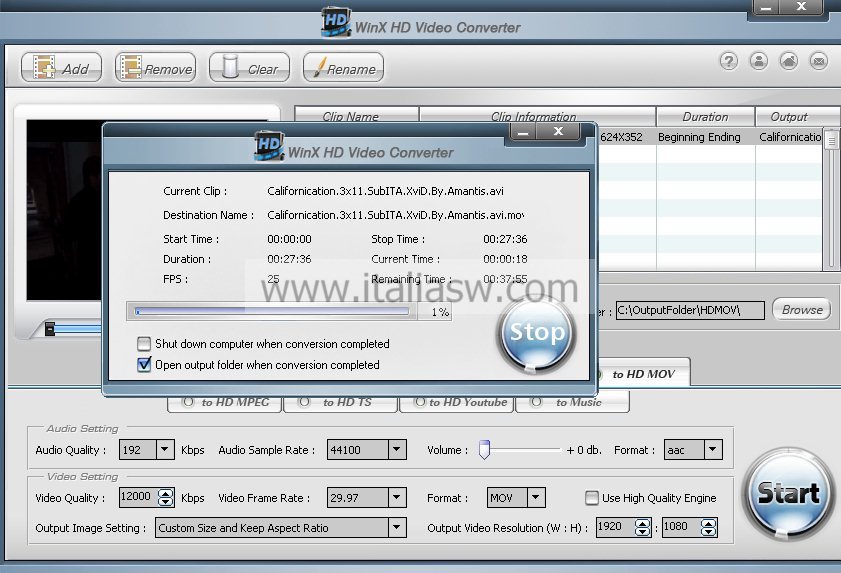Open the Help question mark icon
This screenshot has width=841, height=573.
coord(728,61)
